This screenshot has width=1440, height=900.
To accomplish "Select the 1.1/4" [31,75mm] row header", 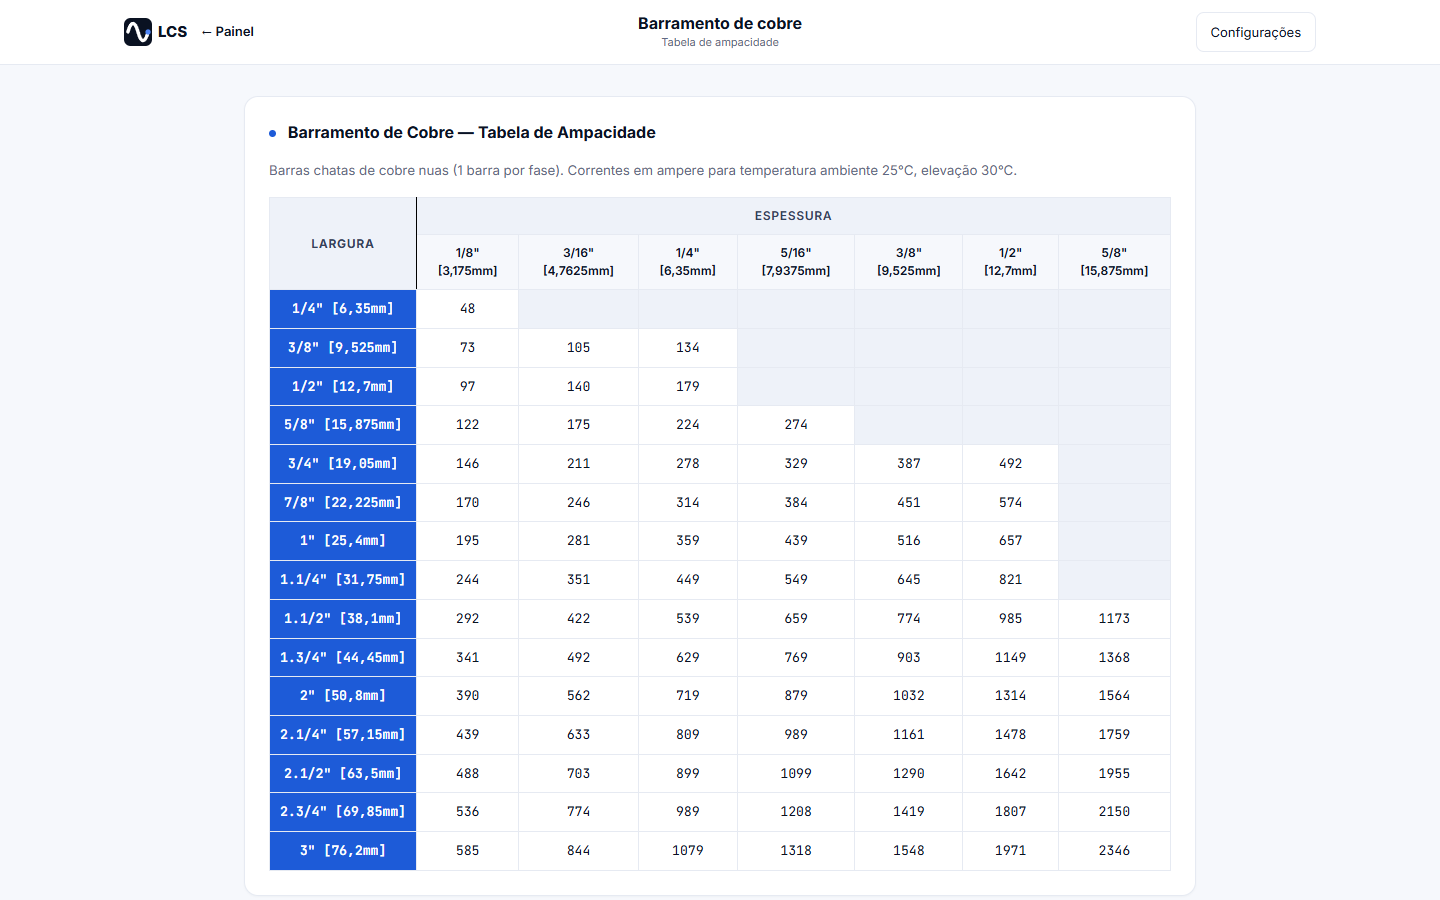I will pyautogui.click(x=343, y=580).
